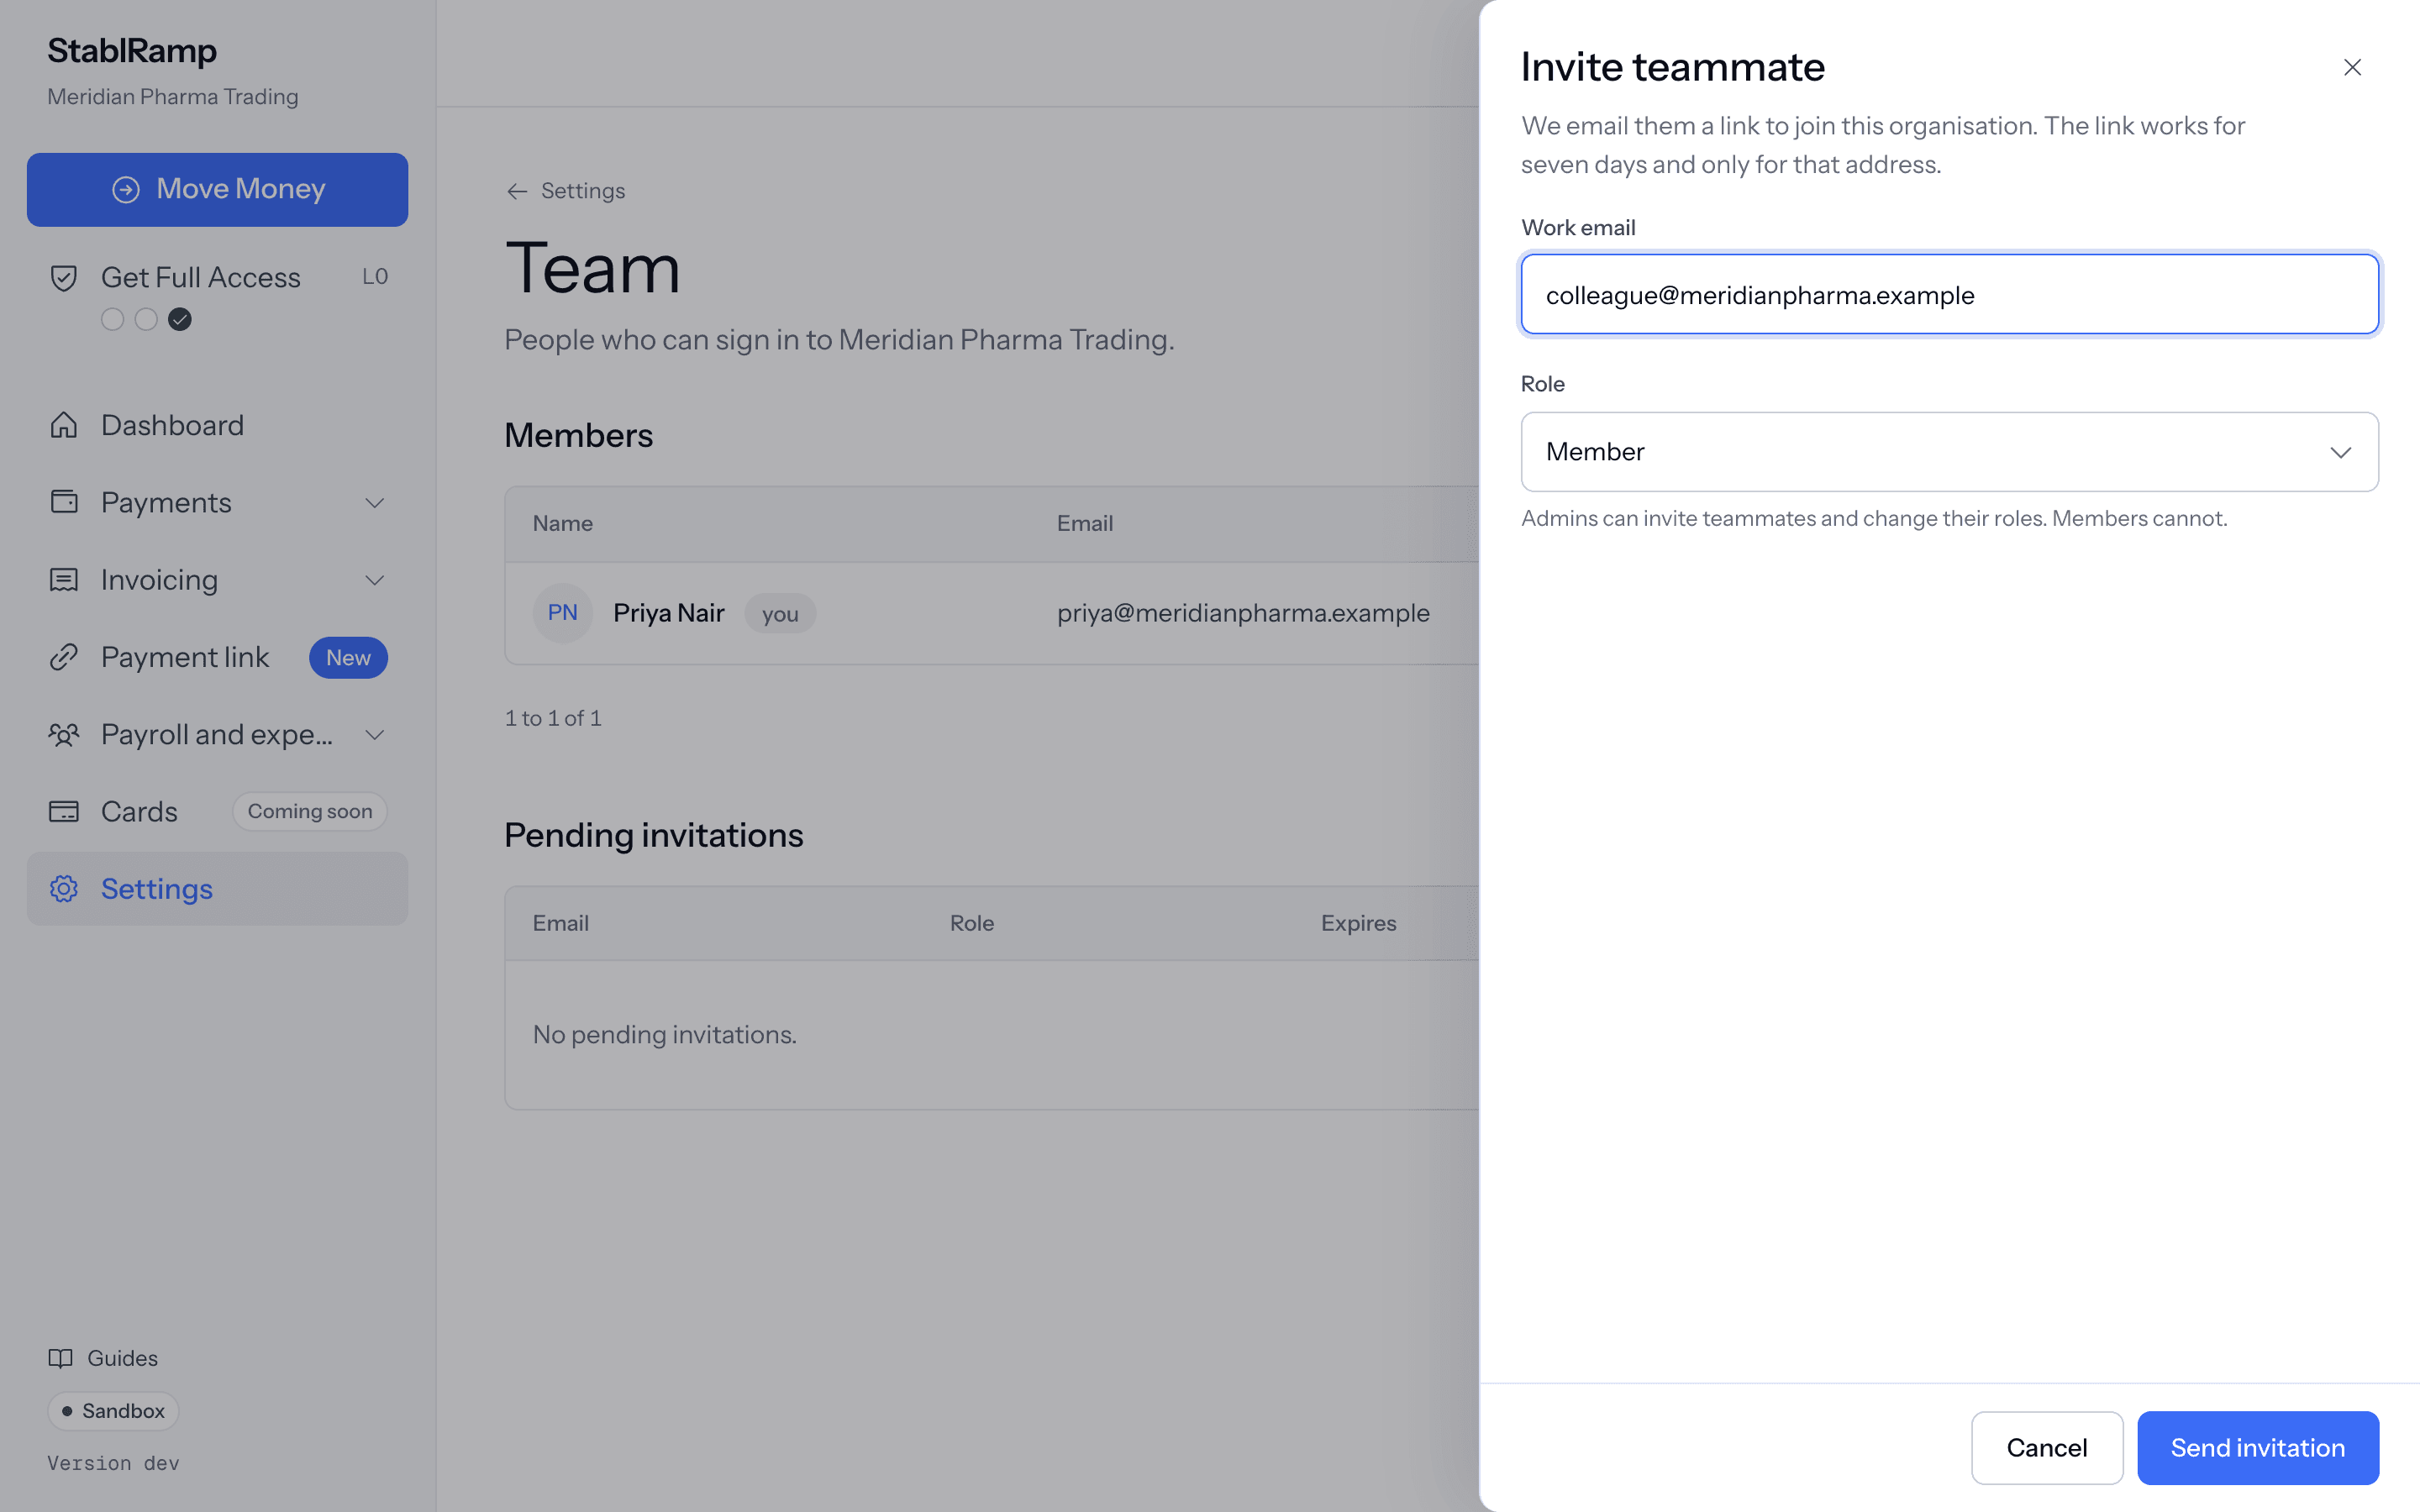Viewport: 2420px width, 1512px height.
Task: Click the Cards credit card icon
Action: tap(64, 811)
